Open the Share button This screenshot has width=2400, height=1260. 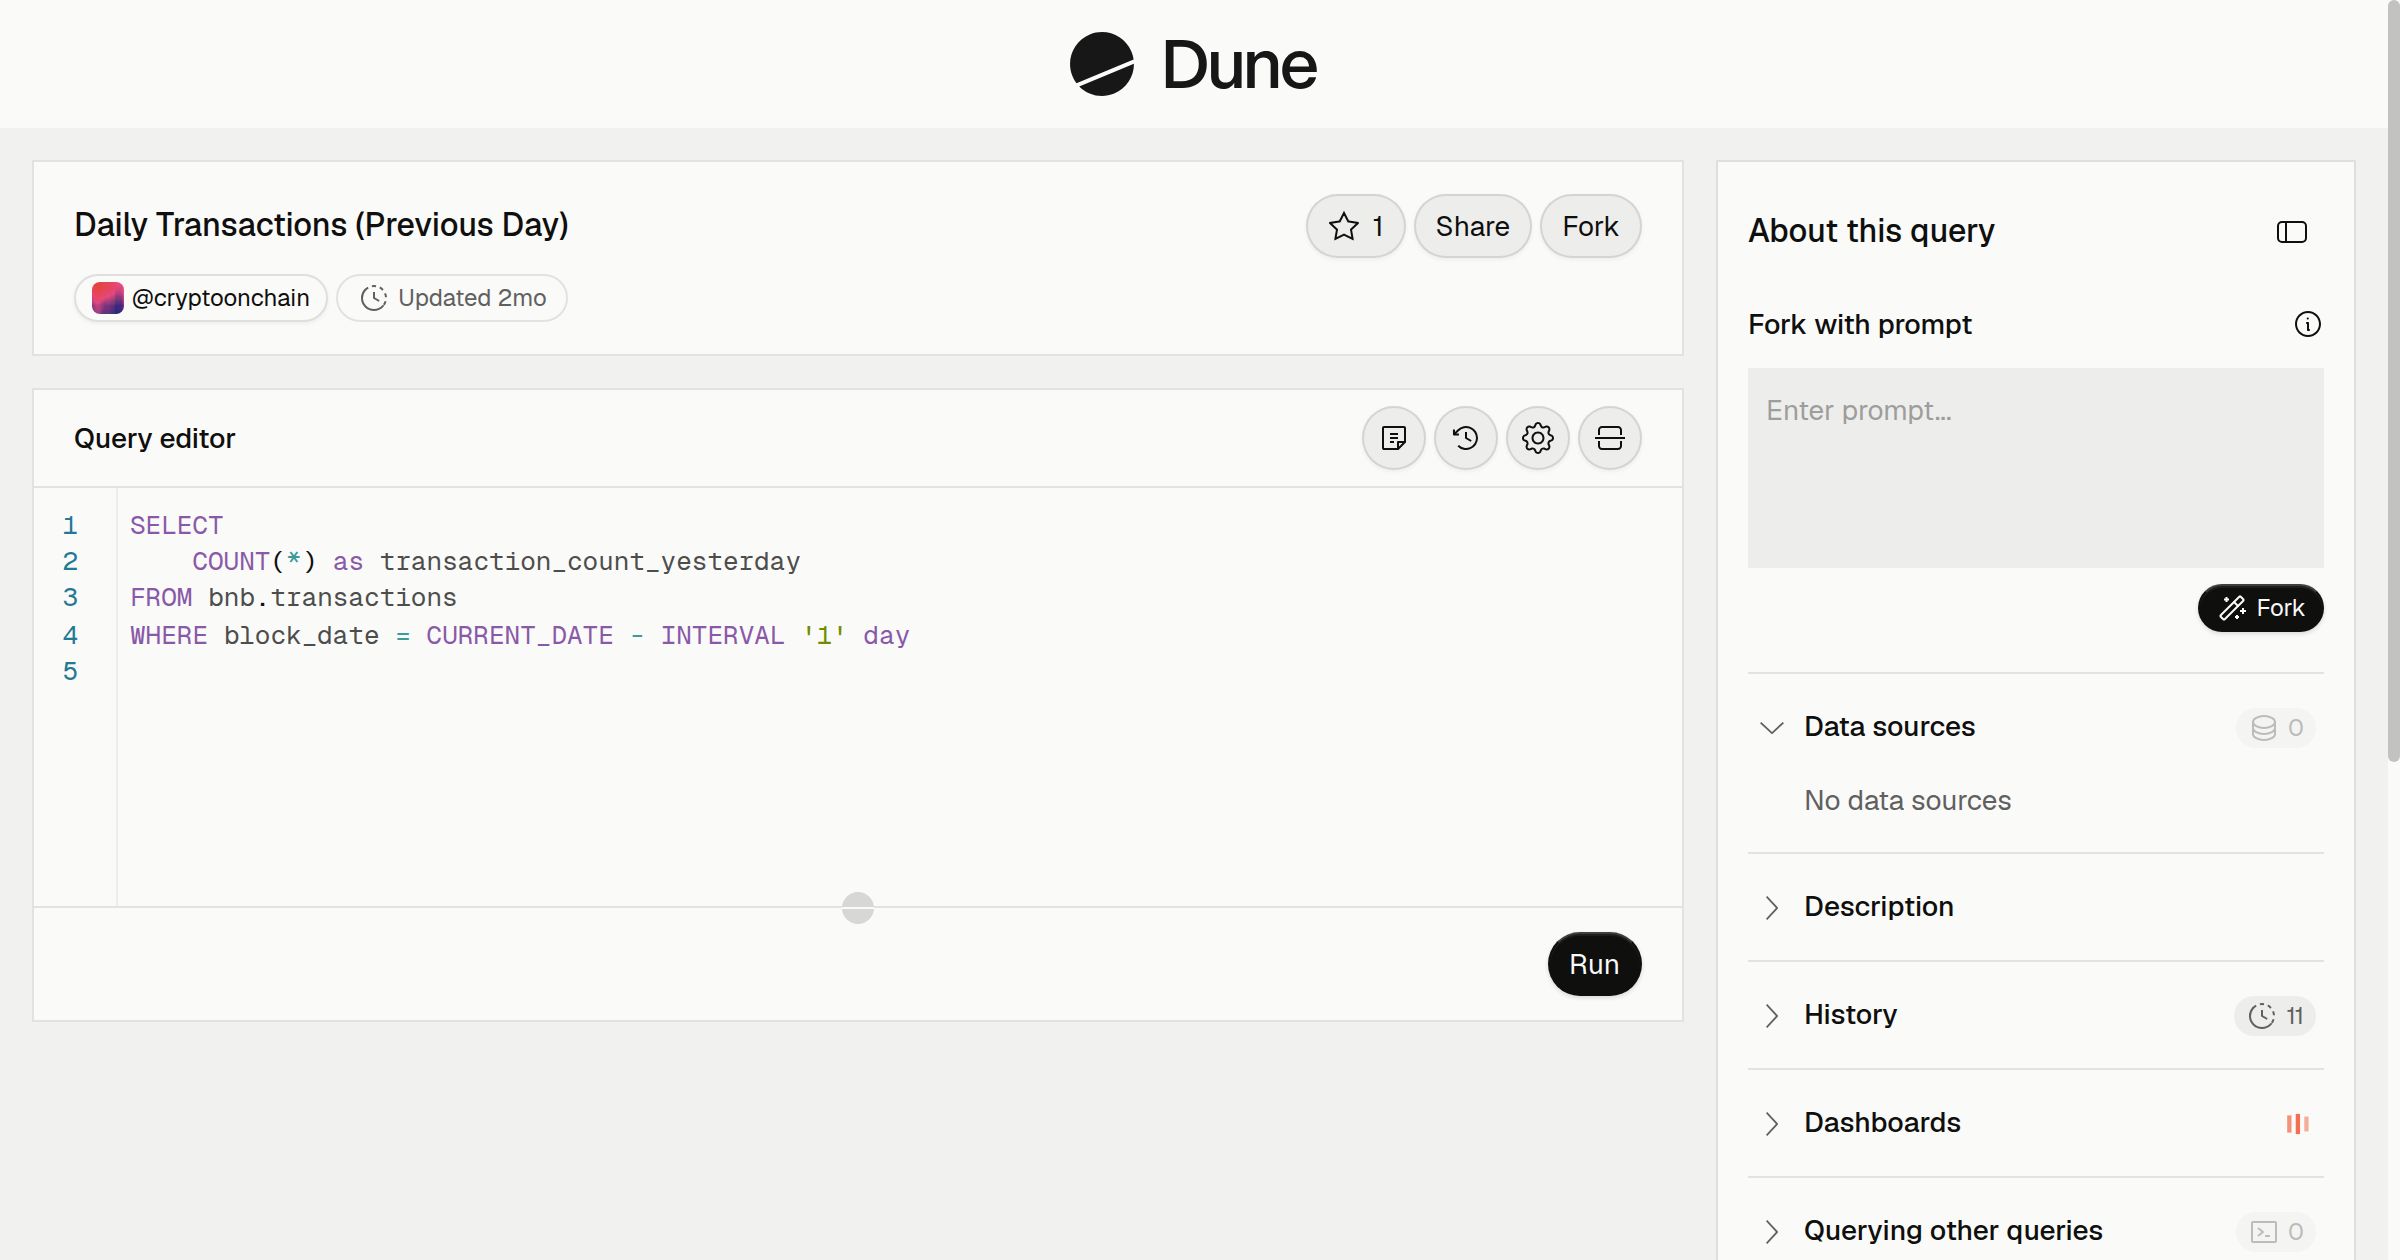[1472, 226]
